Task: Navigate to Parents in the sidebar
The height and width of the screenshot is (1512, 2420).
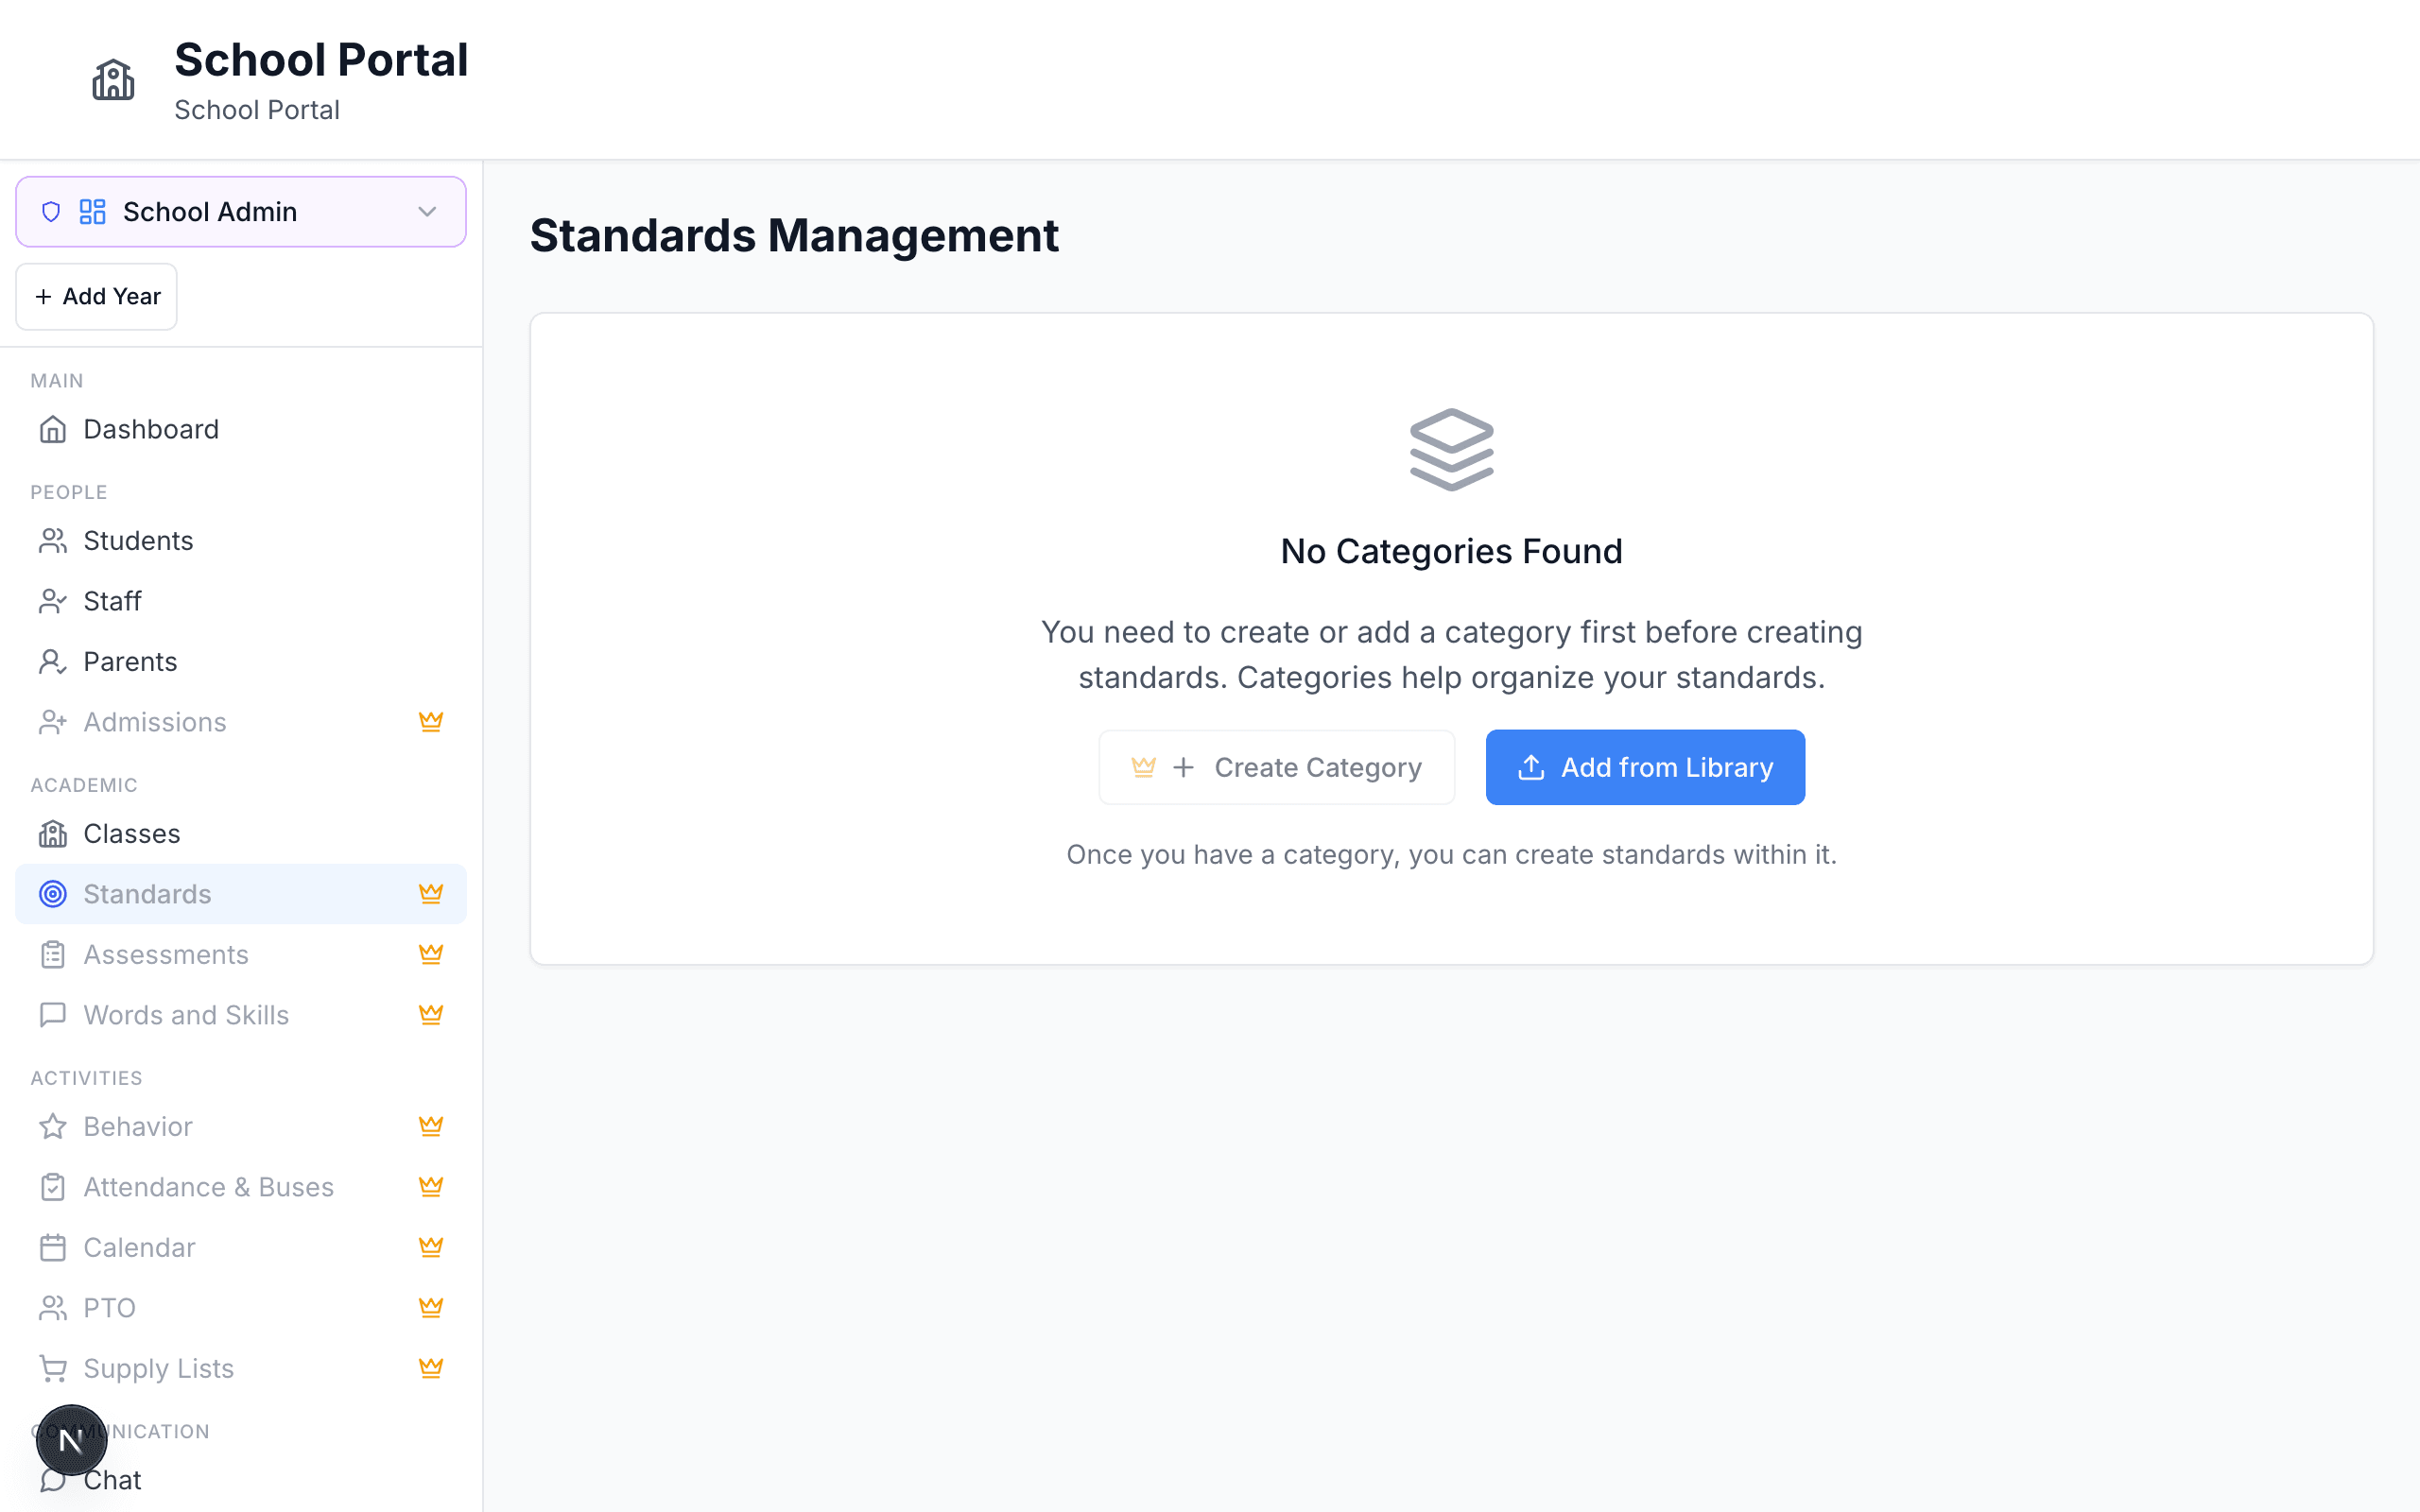Action: tap(130, 662)
